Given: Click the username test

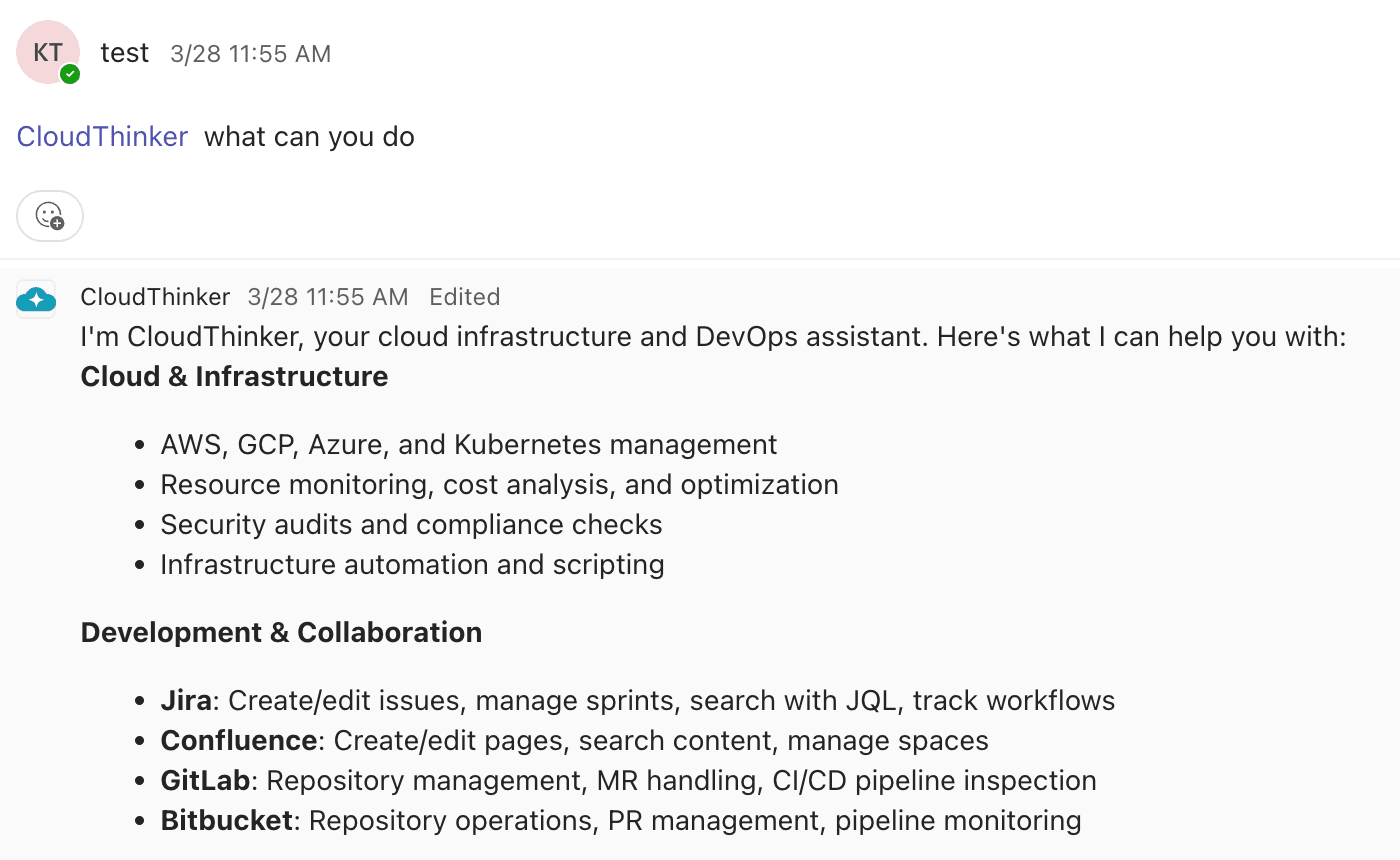Looking at the screenshot, I should click(124, 52).
